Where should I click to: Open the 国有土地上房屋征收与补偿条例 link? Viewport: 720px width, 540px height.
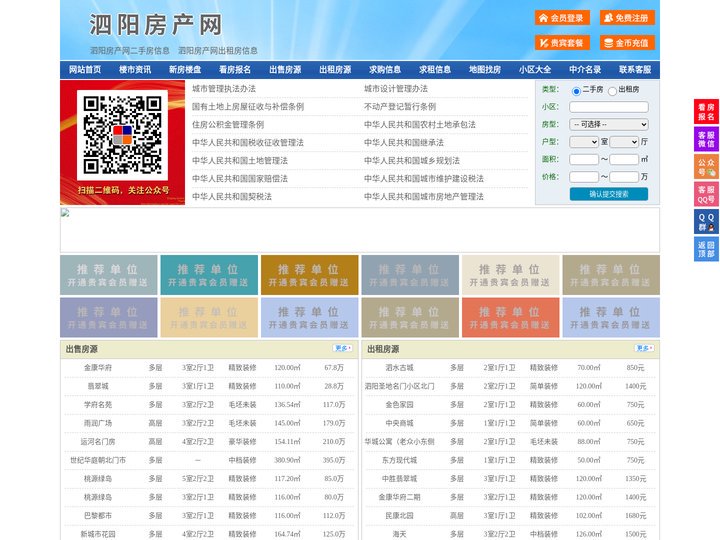click(x=248, y=107)
